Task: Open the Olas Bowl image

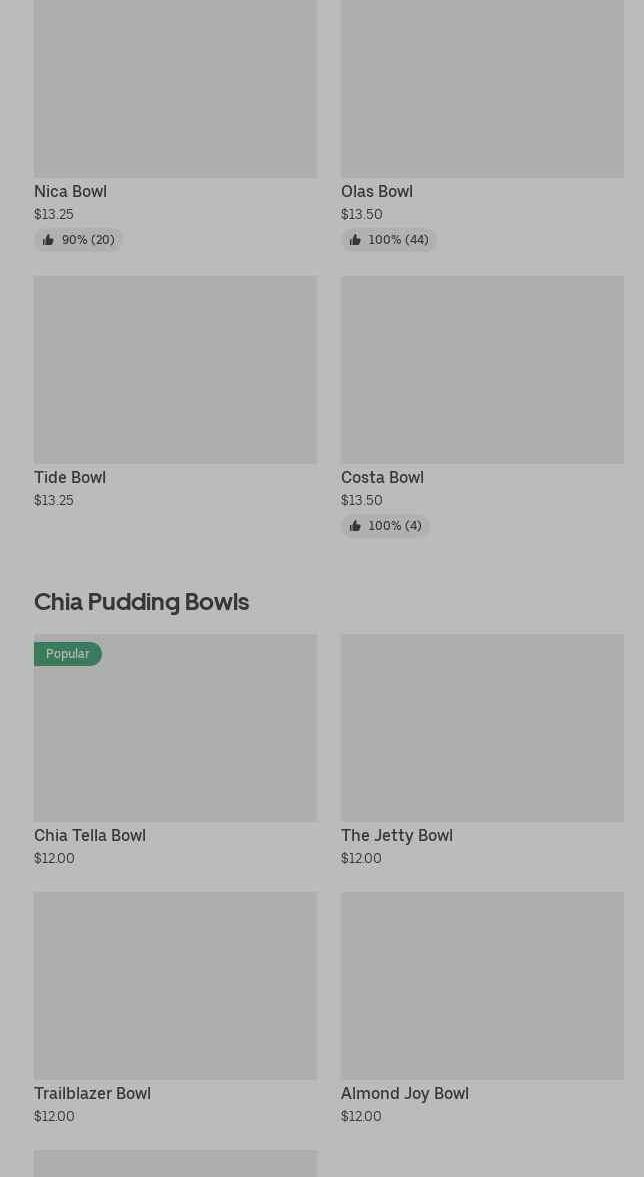Action: 482,89
